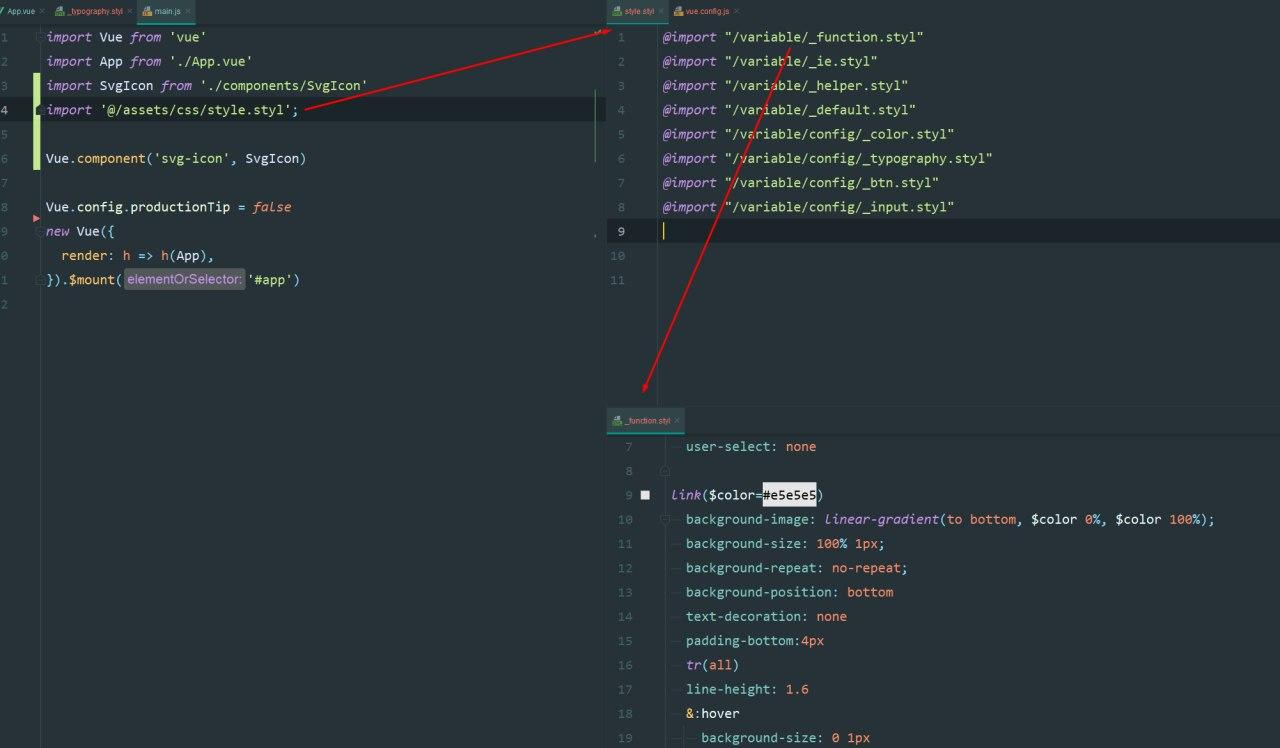Switch to the style.styl tab
This screenshot has width=1280, height=748.
(x=639, y=11)
